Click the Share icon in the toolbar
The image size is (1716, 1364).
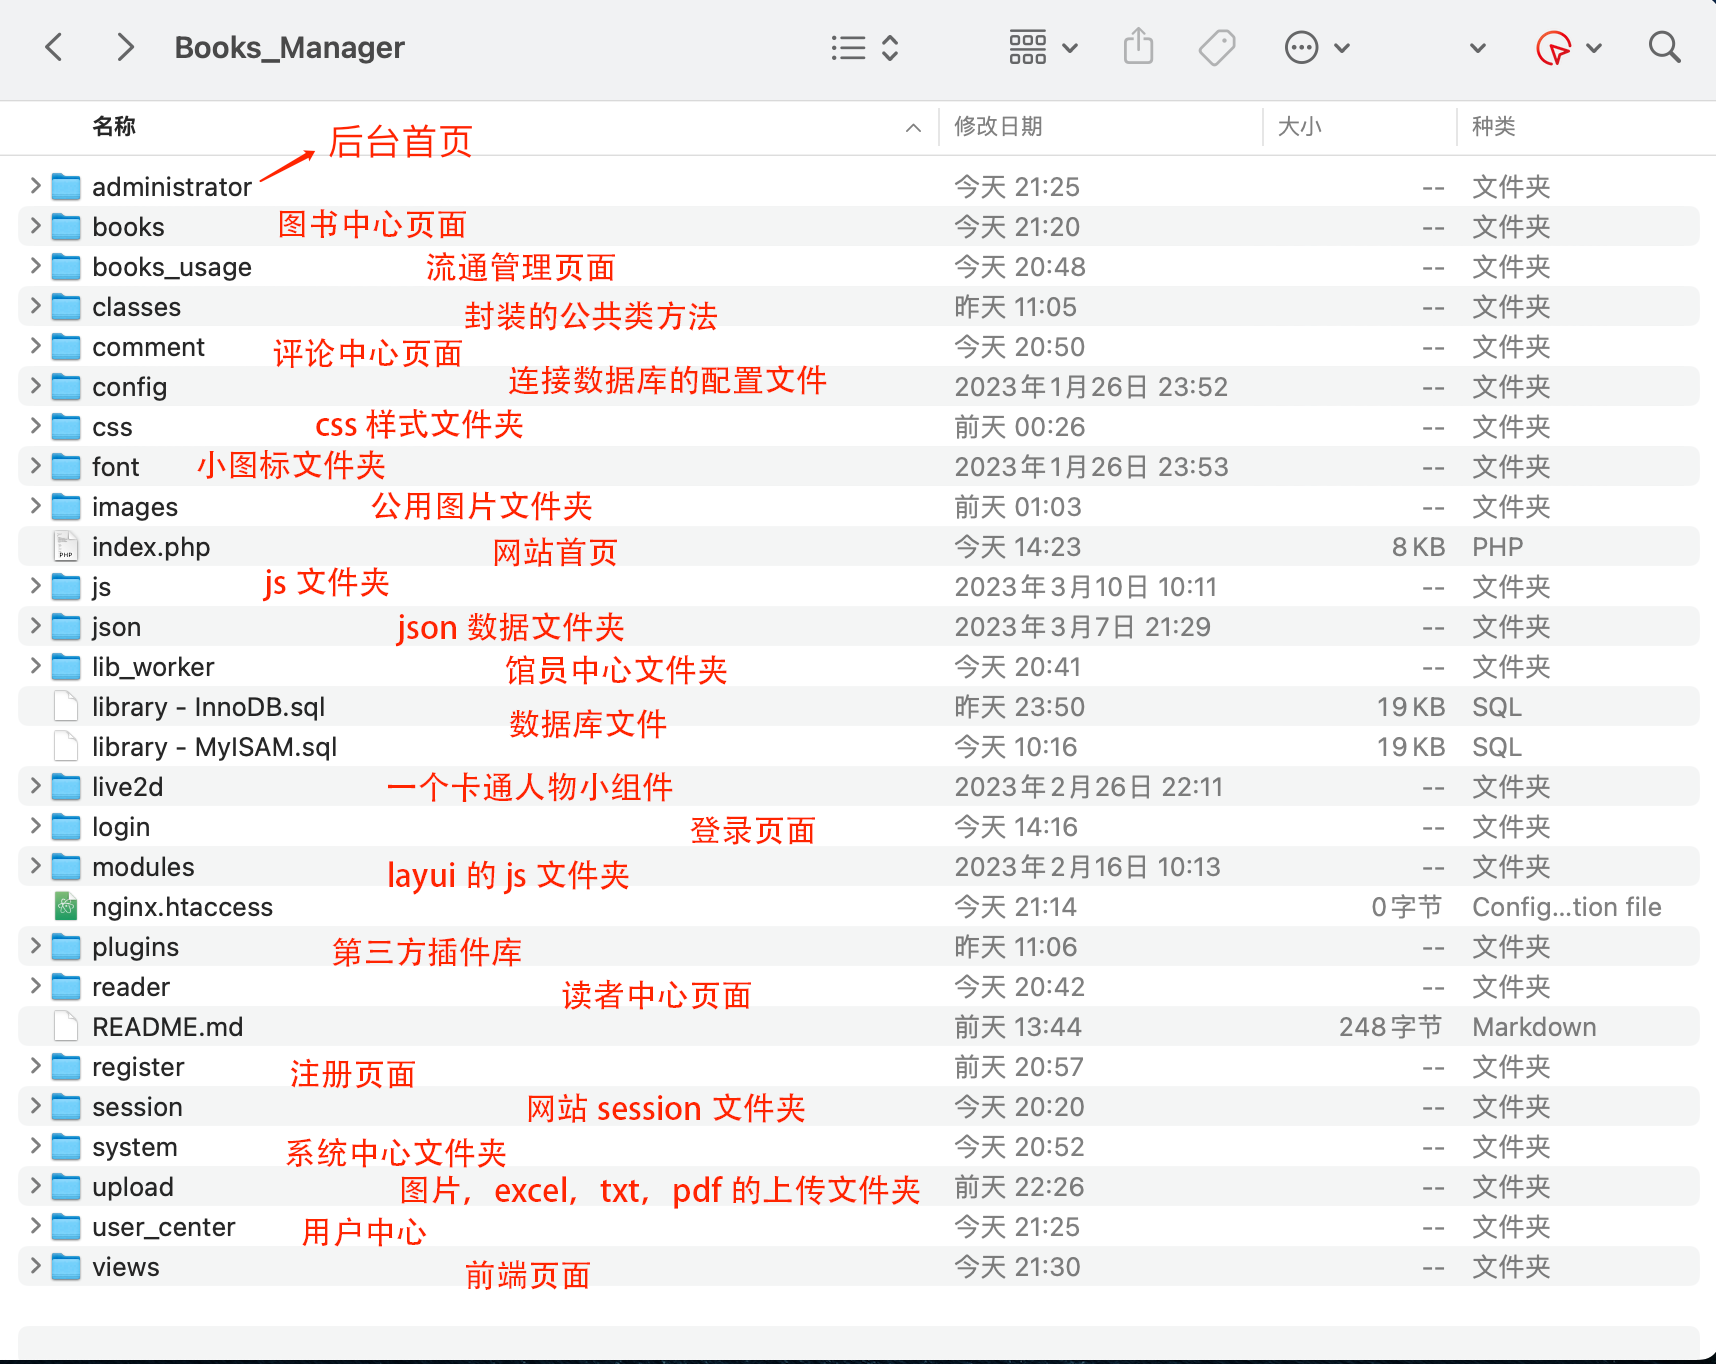[1138, 46]
